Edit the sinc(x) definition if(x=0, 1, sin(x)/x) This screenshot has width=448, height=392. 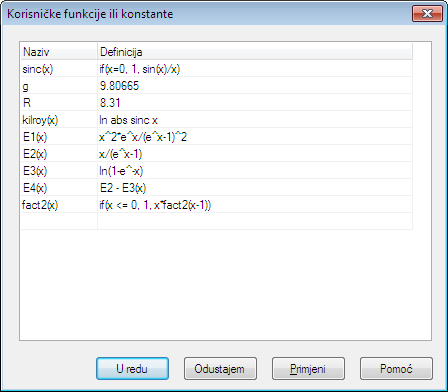coord(255,69)
